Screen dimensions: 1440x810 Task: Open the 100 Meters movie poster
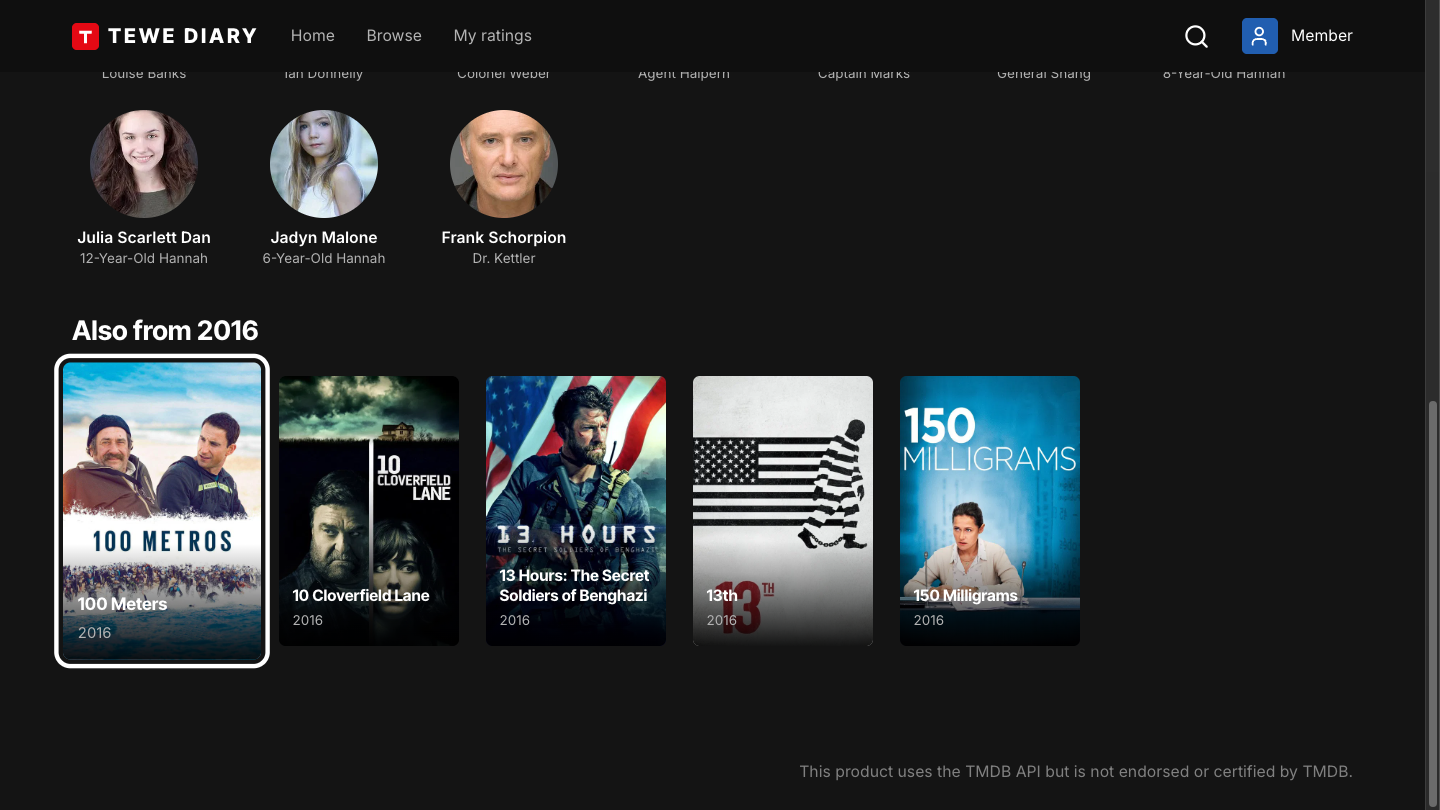pyautogui.click(x=162, y=511)
